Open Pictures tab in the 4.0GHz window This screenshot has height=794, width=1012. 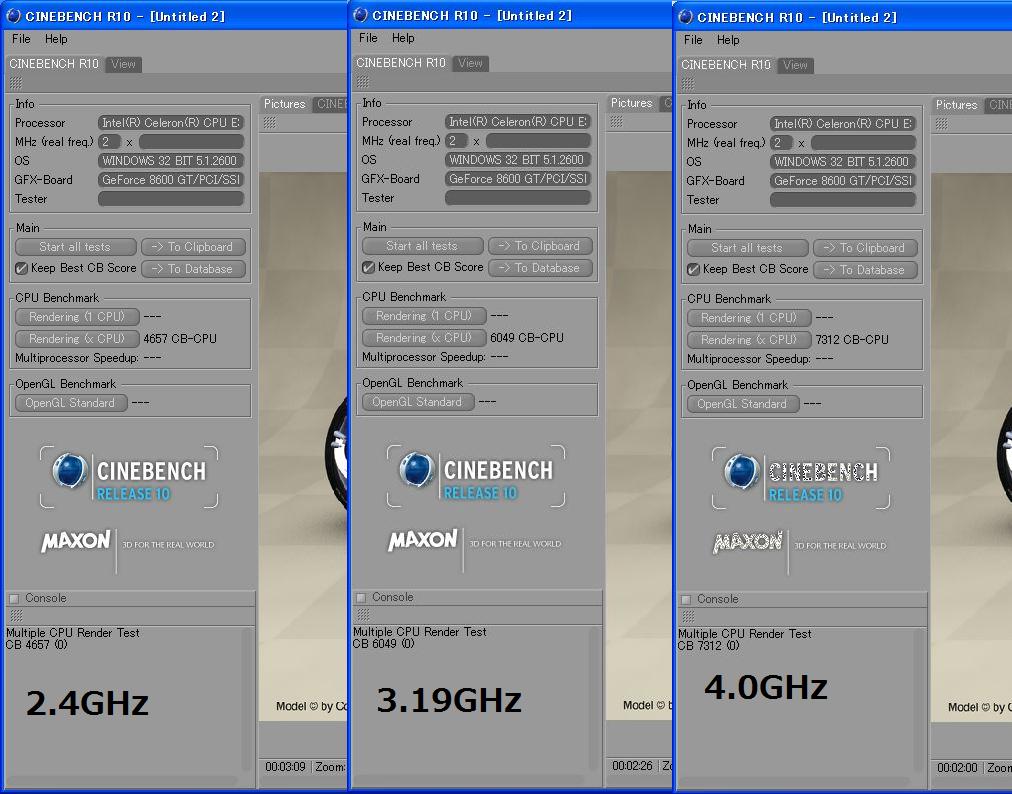[x=956, y=105]
